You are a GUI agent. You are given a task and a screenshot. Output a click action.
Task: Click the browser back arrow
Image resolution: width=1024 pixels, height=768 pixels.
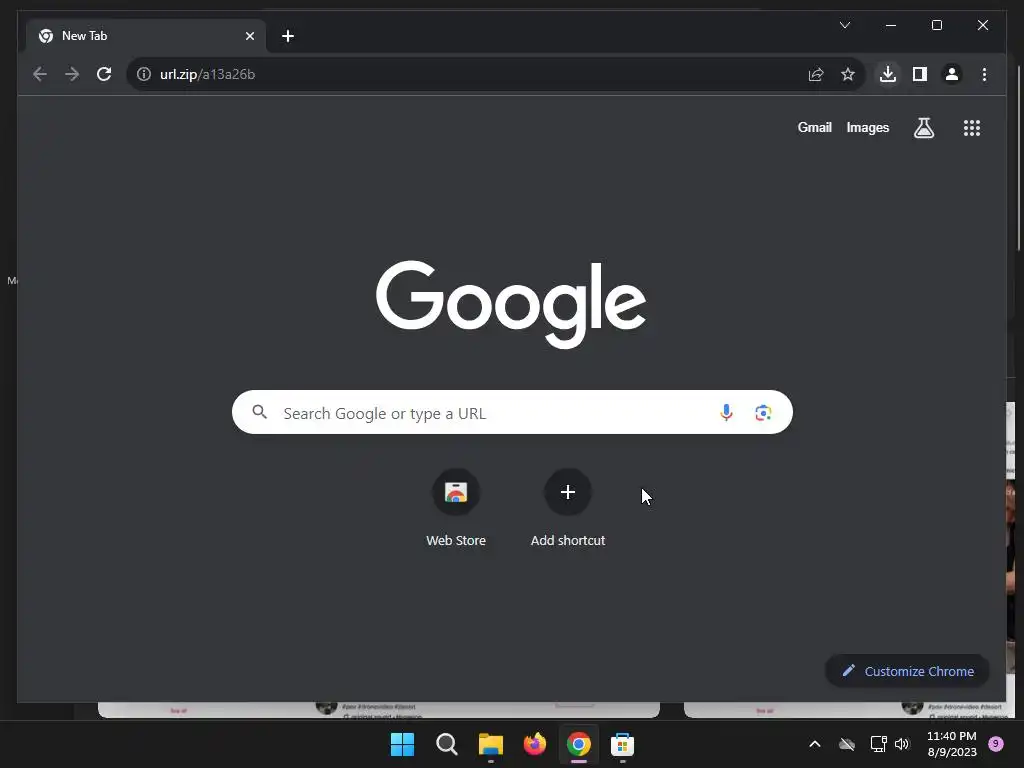pyautogui.click(x=40, y=74)
